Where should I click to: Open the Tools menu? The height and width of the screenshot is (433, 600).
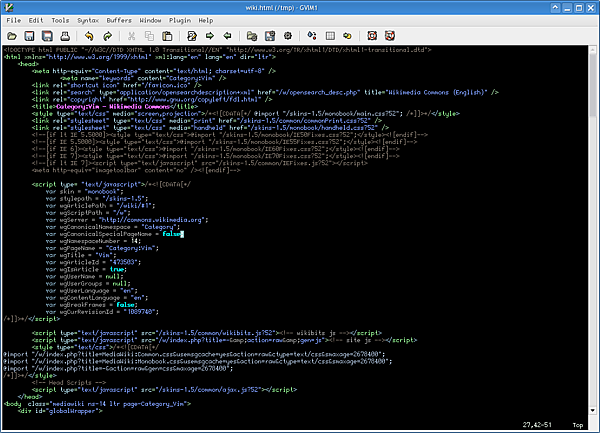(61, 19)
